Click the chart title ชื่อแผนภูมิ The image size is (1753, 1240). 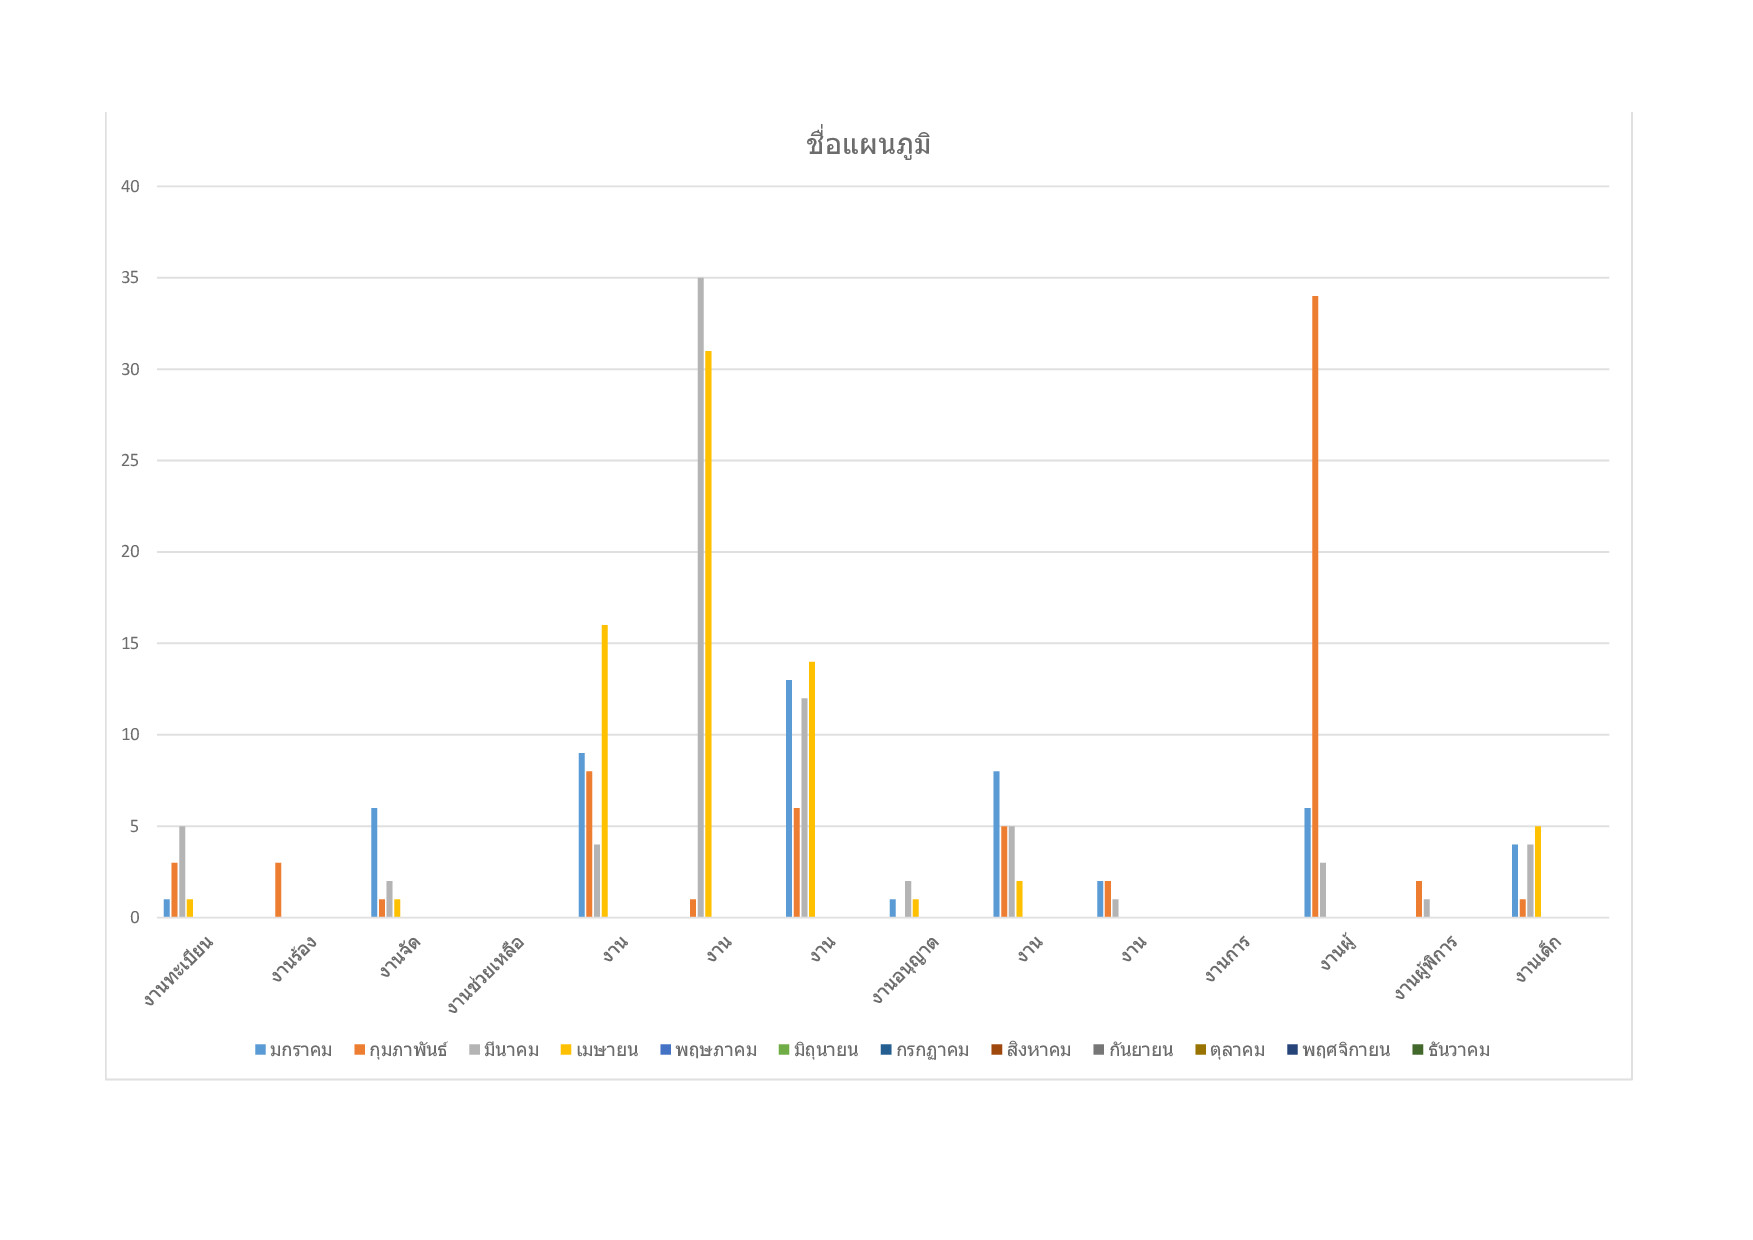pyautogui.click(x=867, y=145)
